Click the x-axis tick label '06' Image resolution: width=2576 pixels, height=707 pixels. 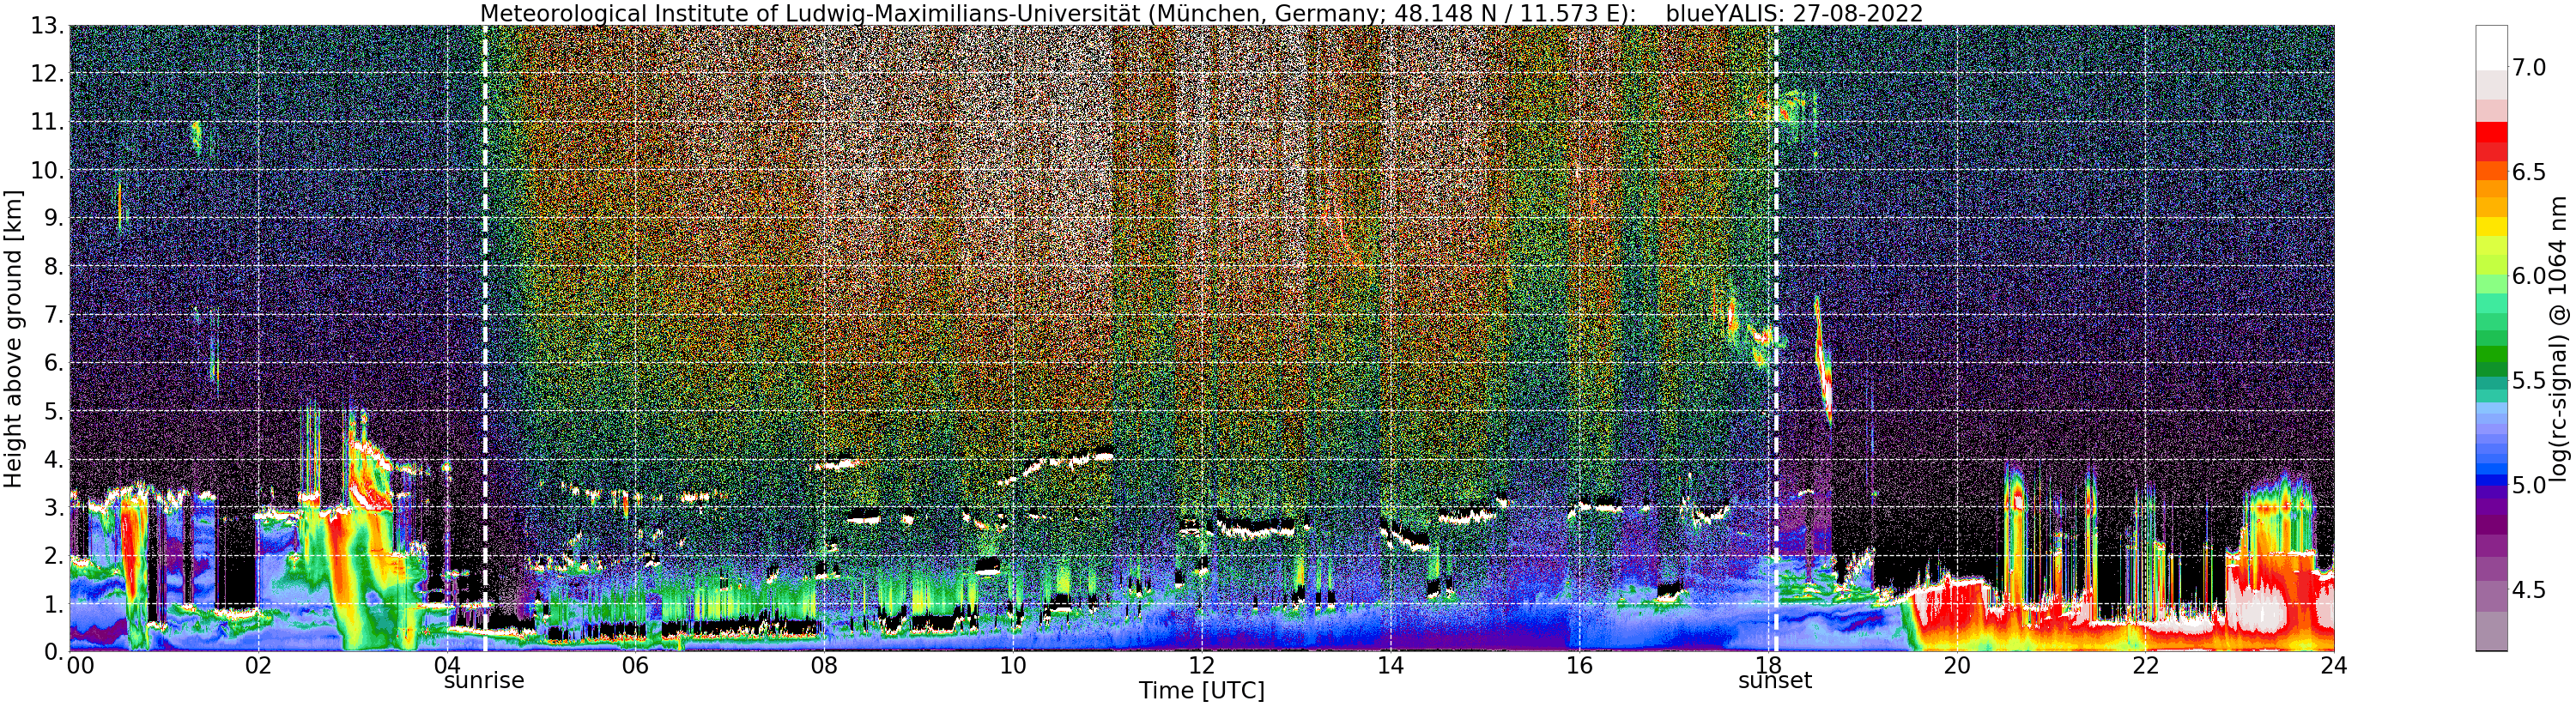click(x=635, y=666)
